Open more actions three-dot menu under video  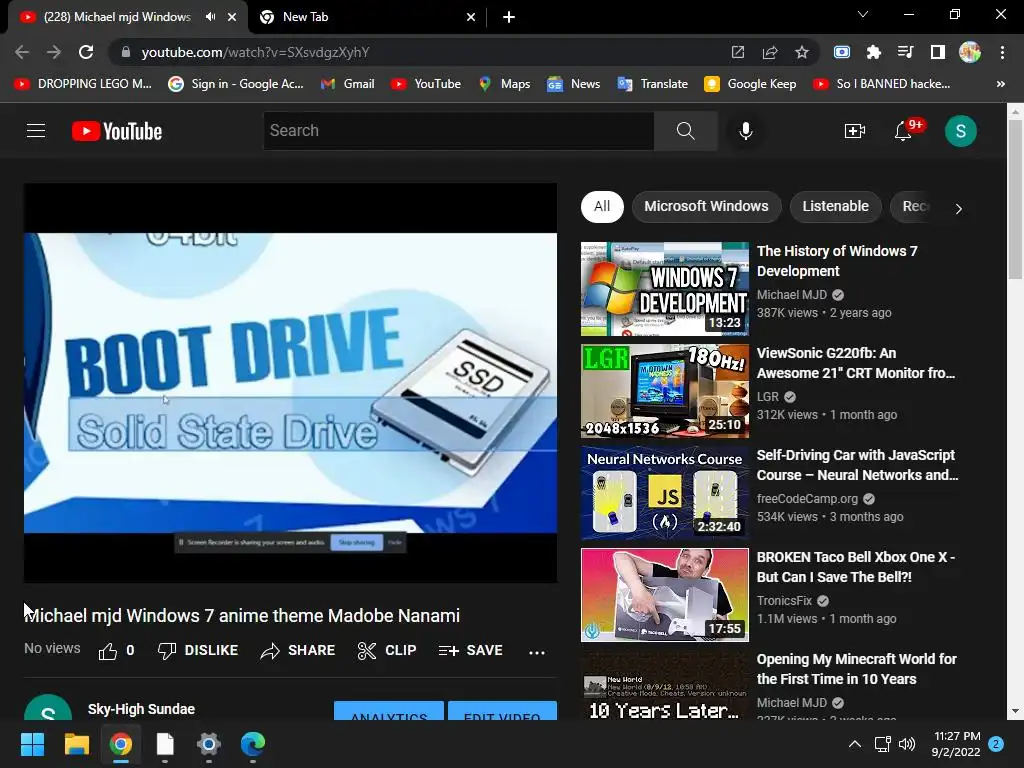[536, 652]
